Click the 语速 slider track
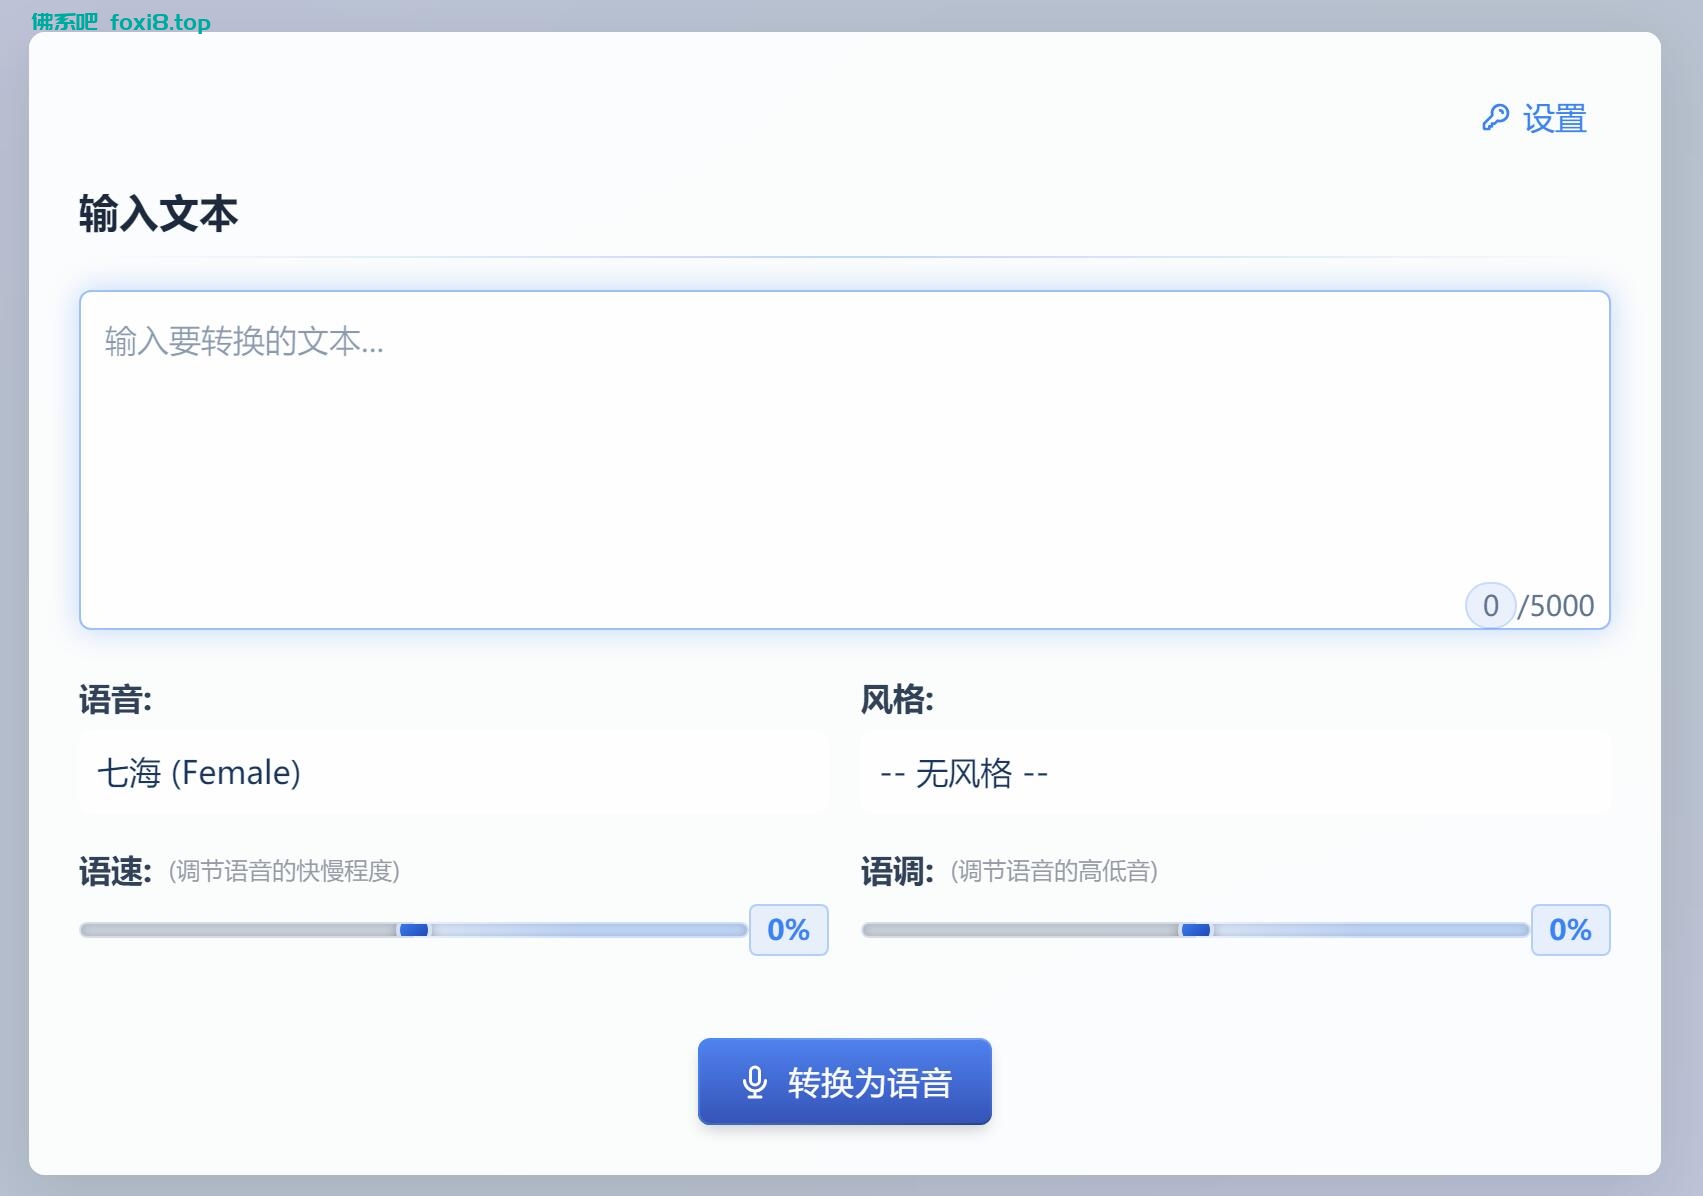The width and height of the screenshot is (1703, 1196). pos(250,930)
